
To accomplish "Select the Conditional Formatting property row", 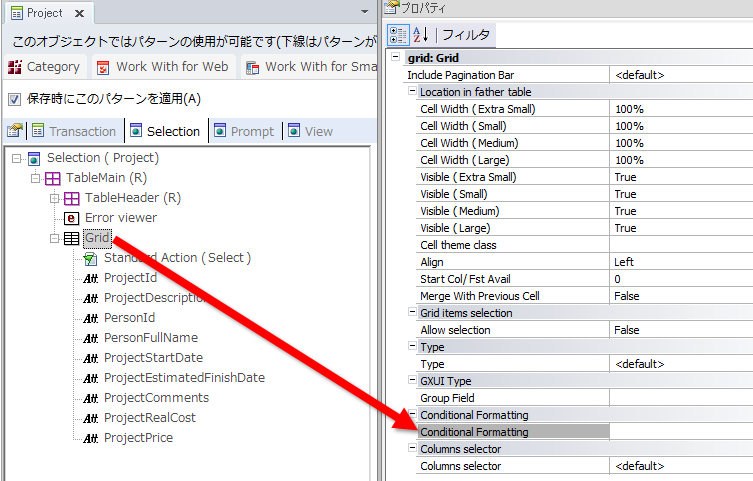I will [512, 432].
